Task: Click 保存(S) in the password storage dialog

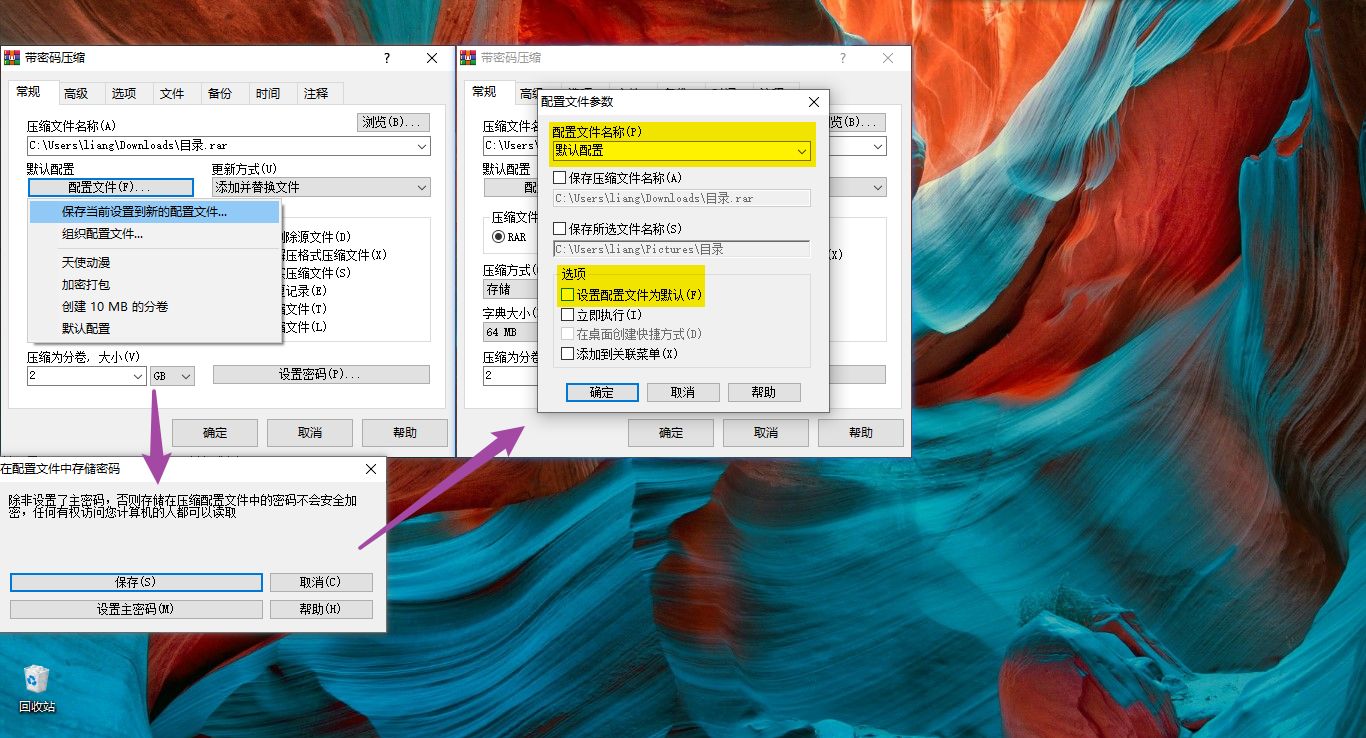Action: [136, 582]
